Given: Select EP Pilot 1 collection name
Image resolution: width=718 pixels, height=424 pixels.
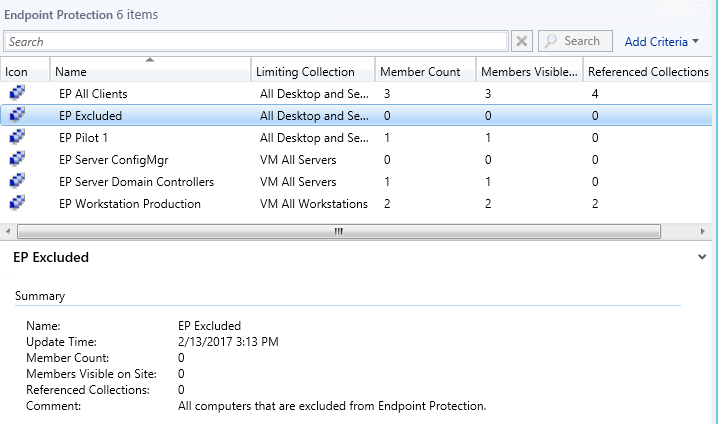Looking at the screenshot, I should click(84, 138).
